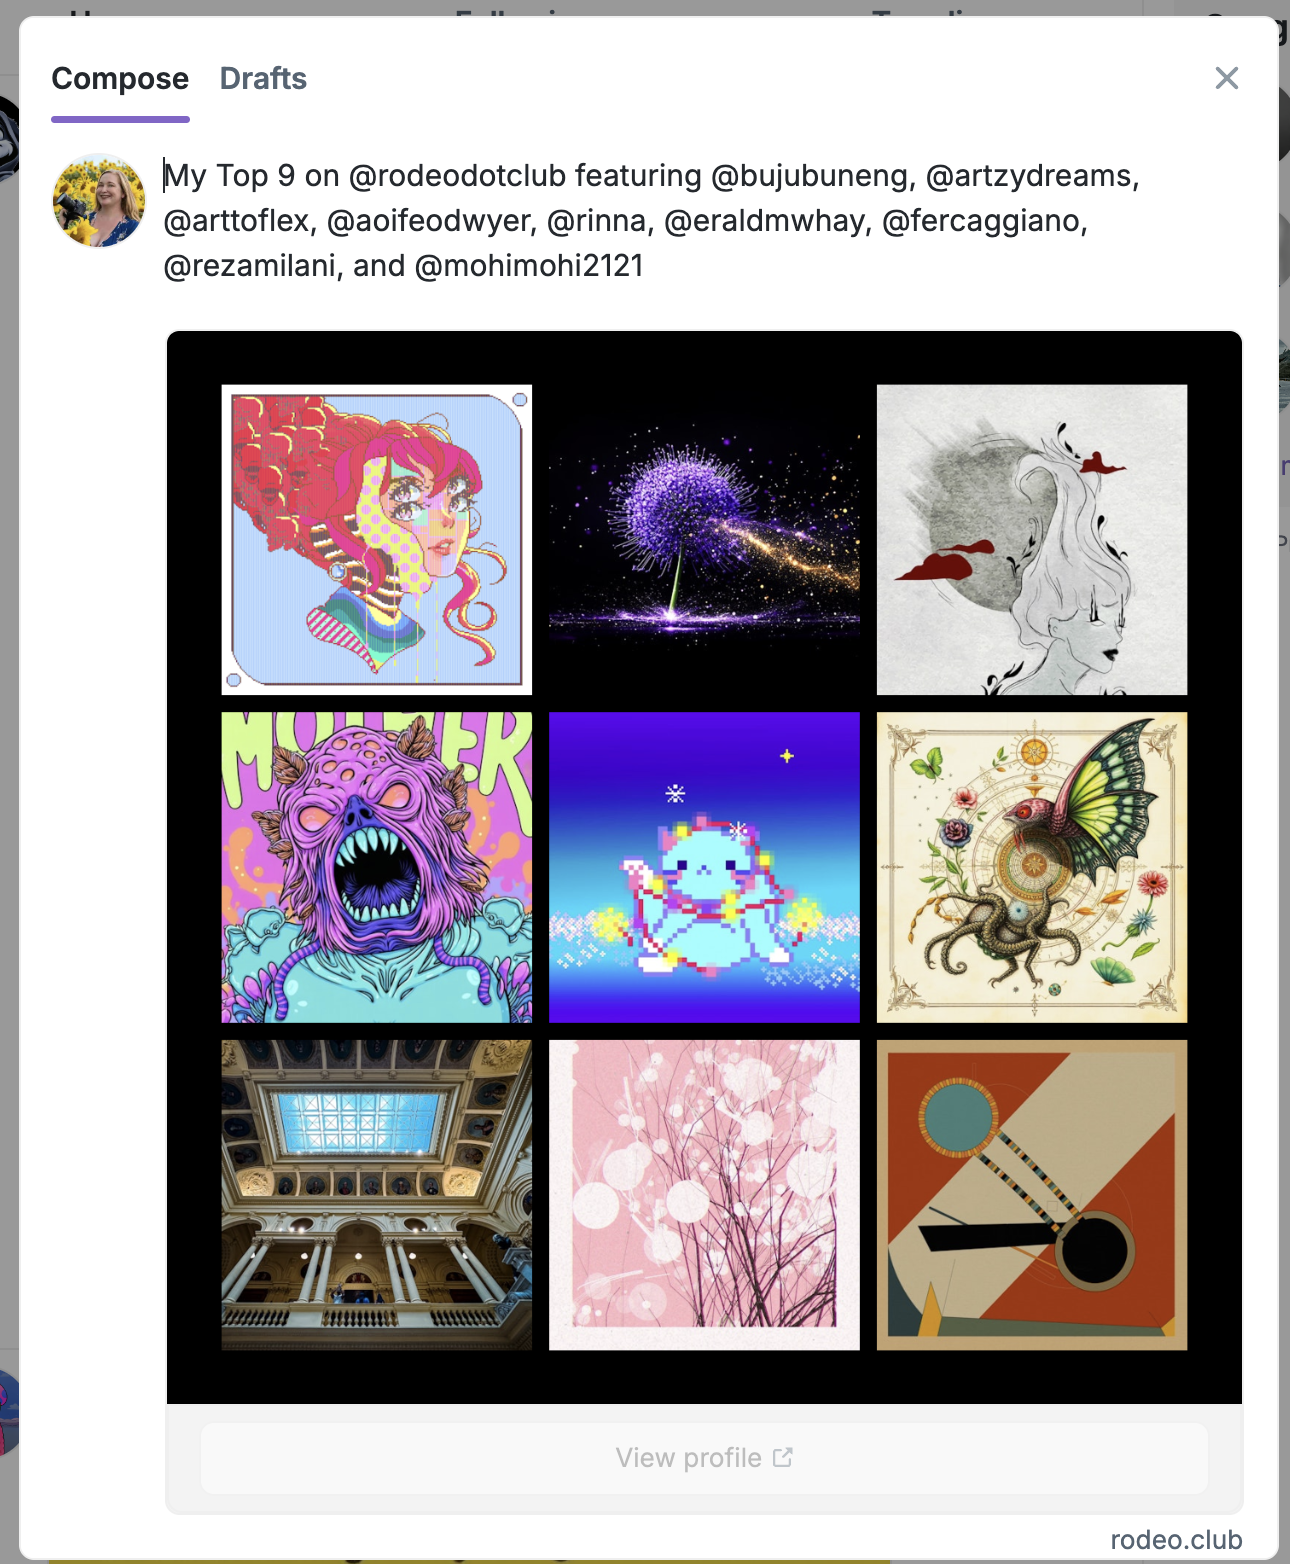This screenshot has width=1290, height=1564.
Task: Close the compose dialog with X icon
Action: coord(1226,78)
